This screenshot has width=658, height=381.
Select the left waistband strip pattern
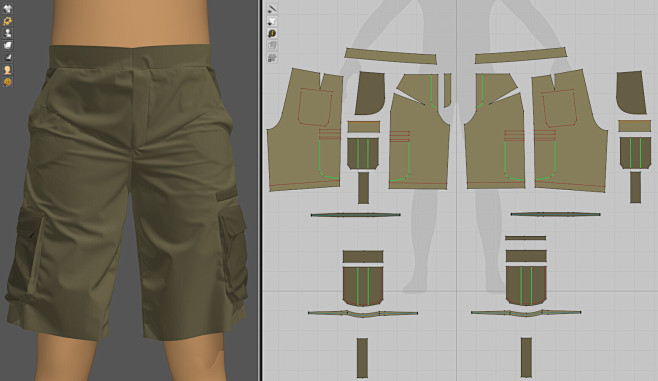391,56
